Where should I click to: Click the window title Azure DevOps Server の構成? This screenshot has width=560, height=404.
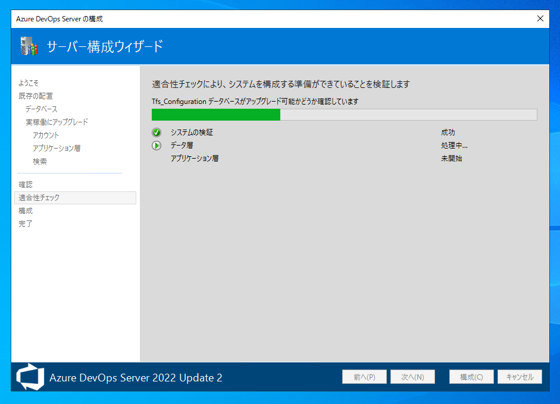59,19
